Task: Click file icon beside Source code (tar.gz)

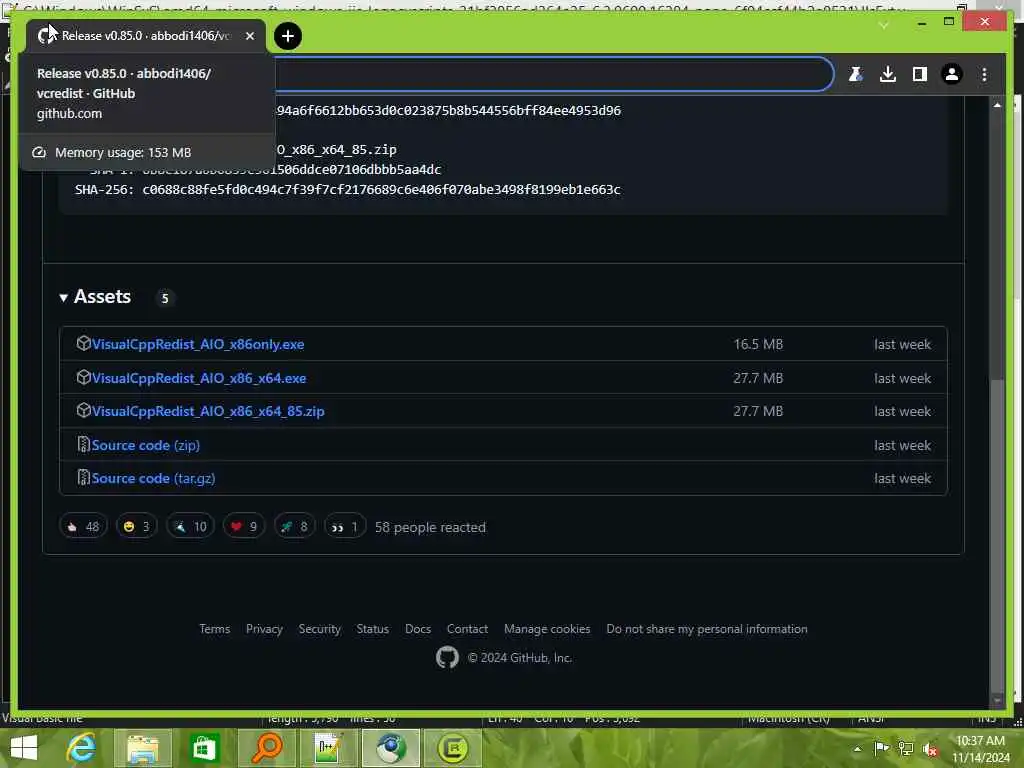Action: click(83, 478)
